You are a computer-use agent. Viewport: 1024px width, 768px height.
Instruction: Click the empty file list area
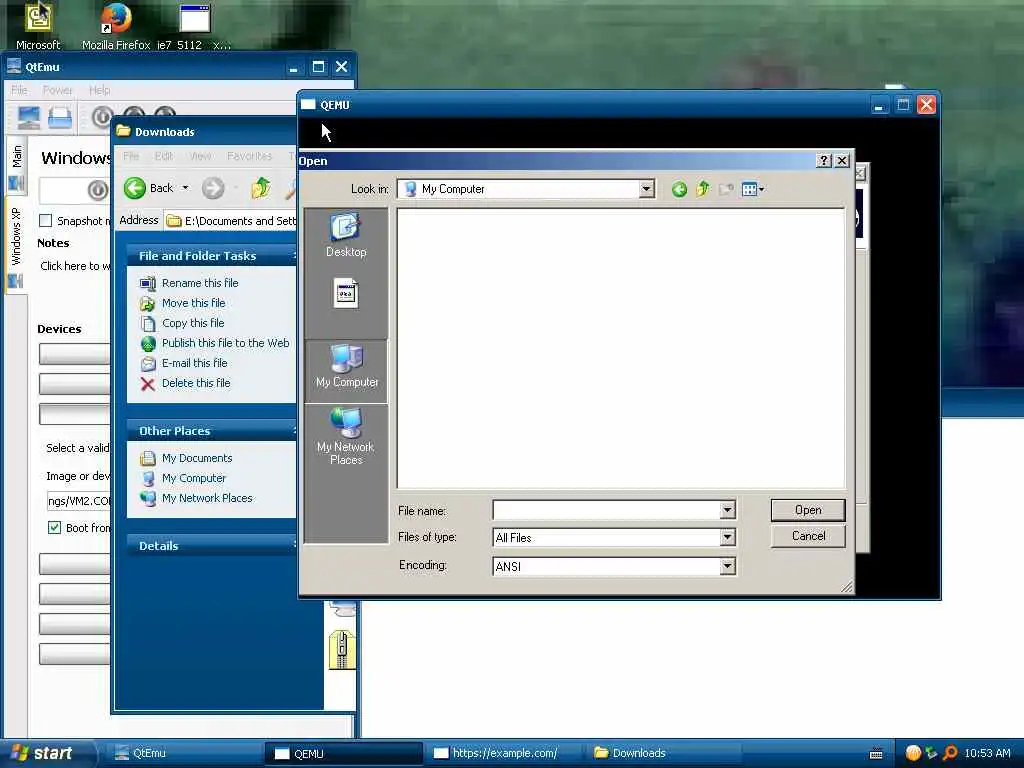[620, 348]
